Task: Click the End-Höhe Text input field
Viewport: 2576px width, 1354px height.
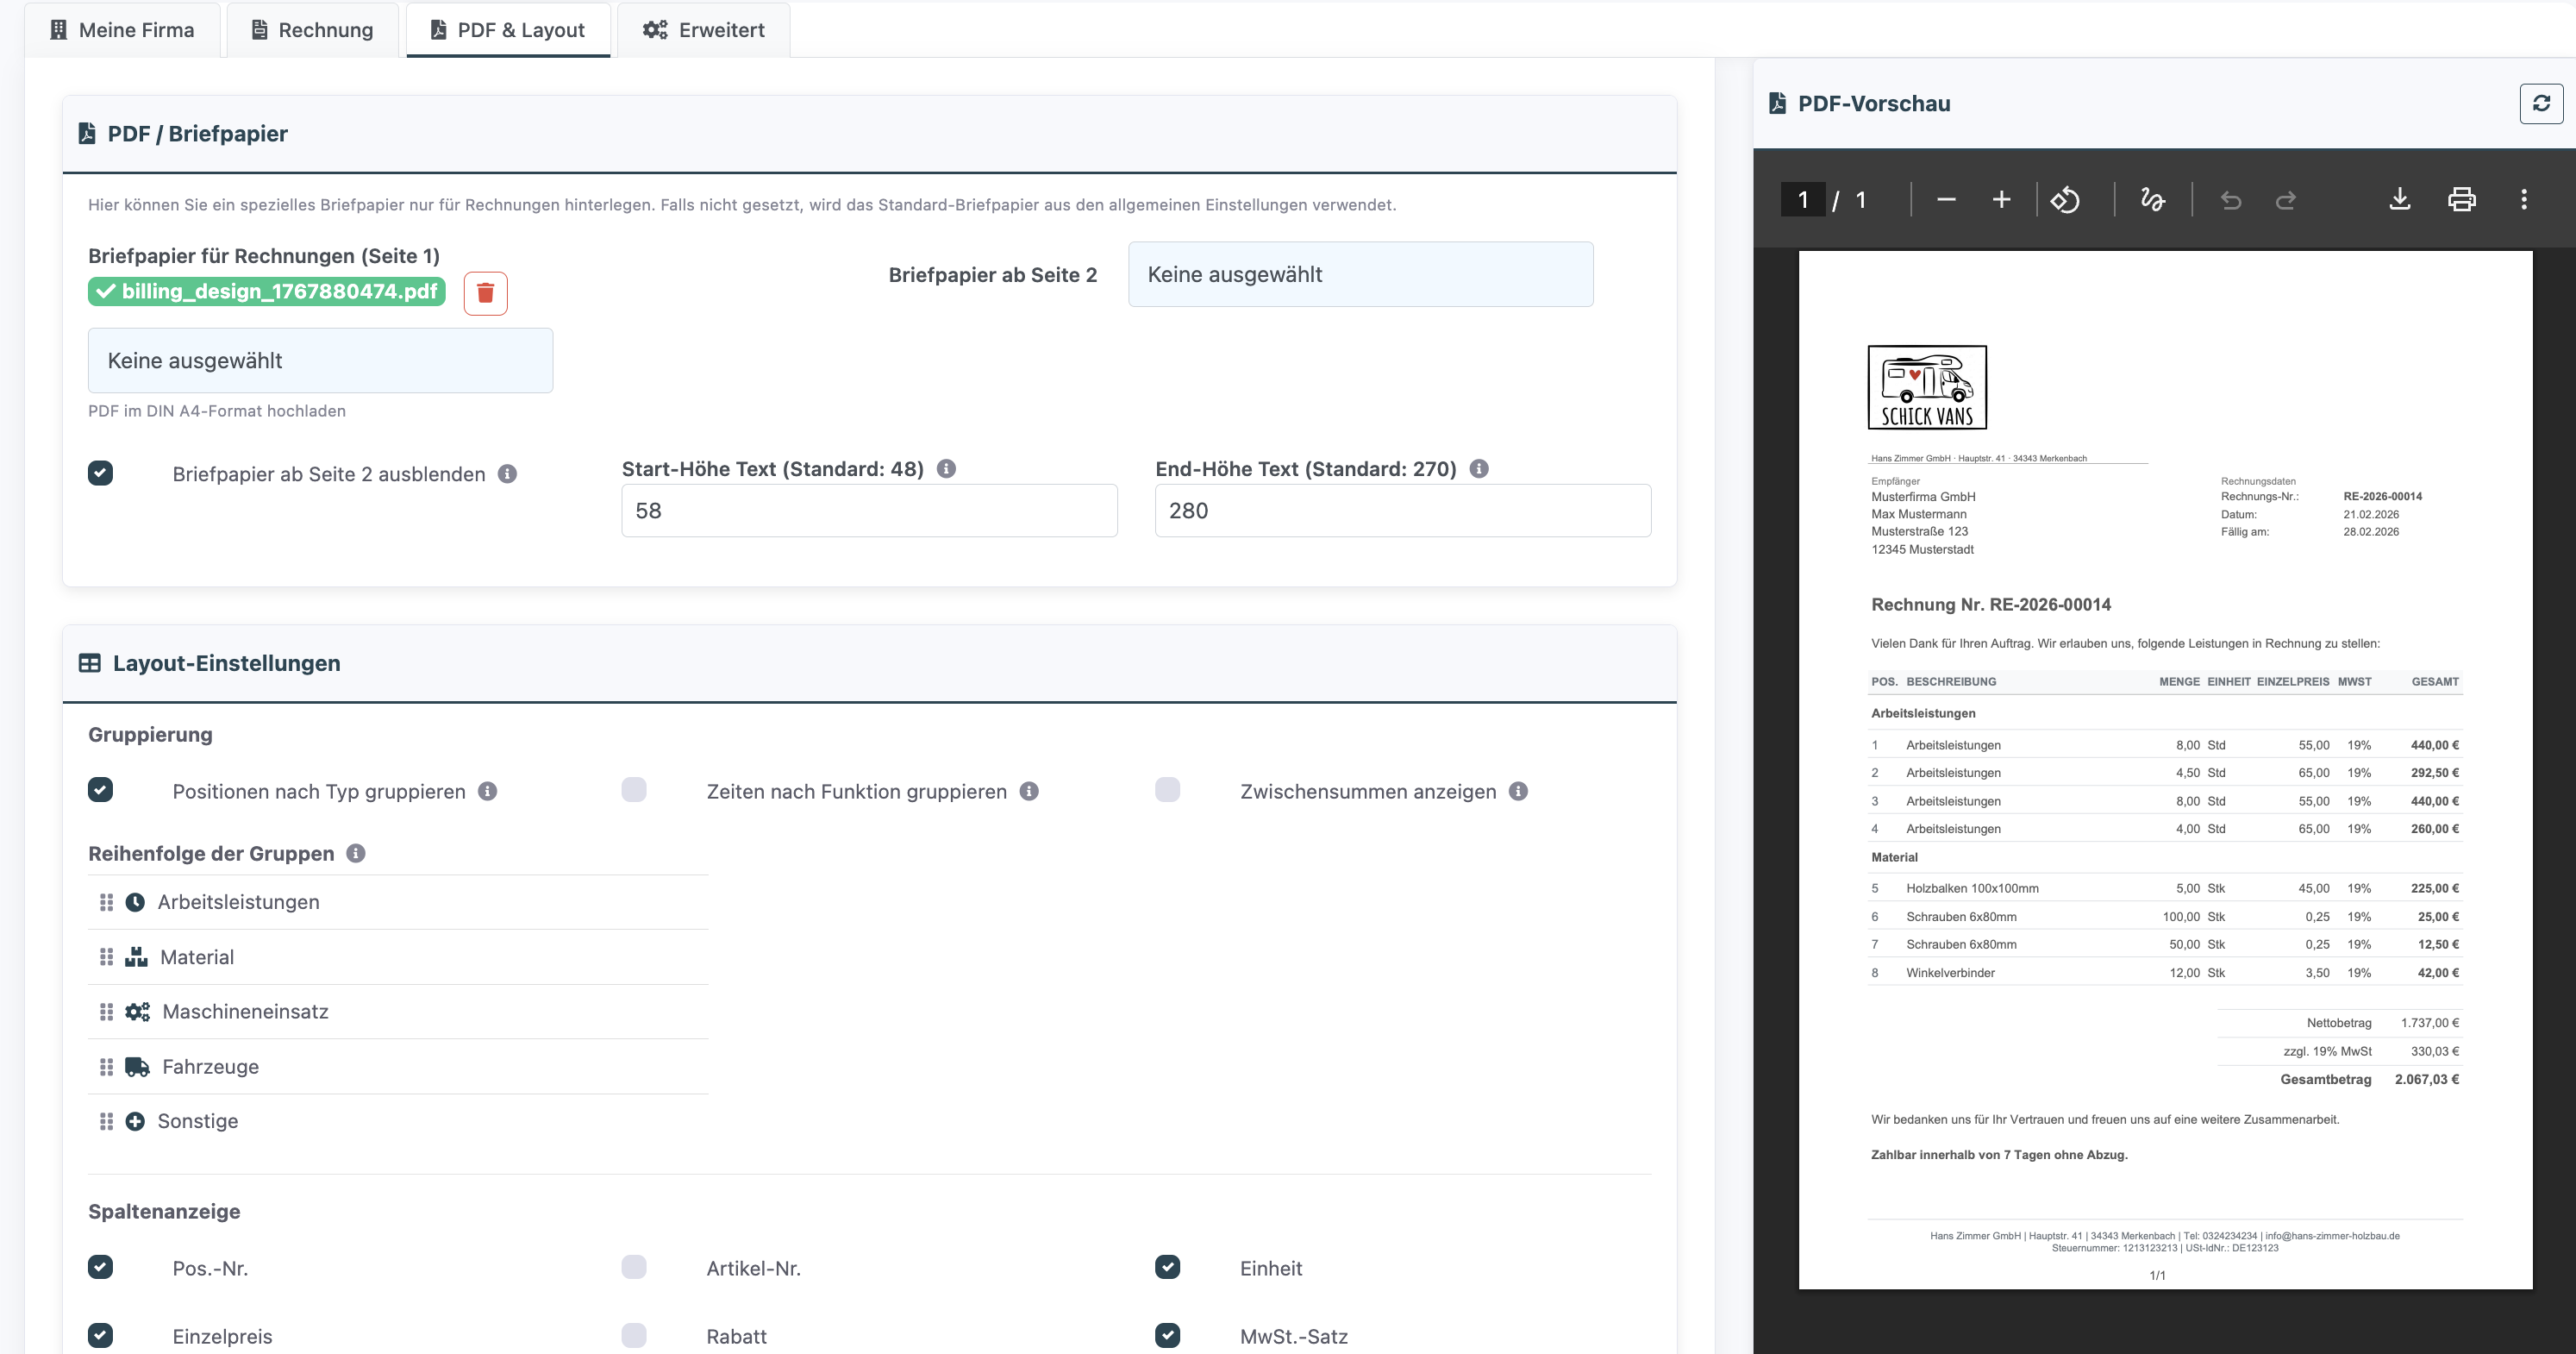Action: 1402,511
